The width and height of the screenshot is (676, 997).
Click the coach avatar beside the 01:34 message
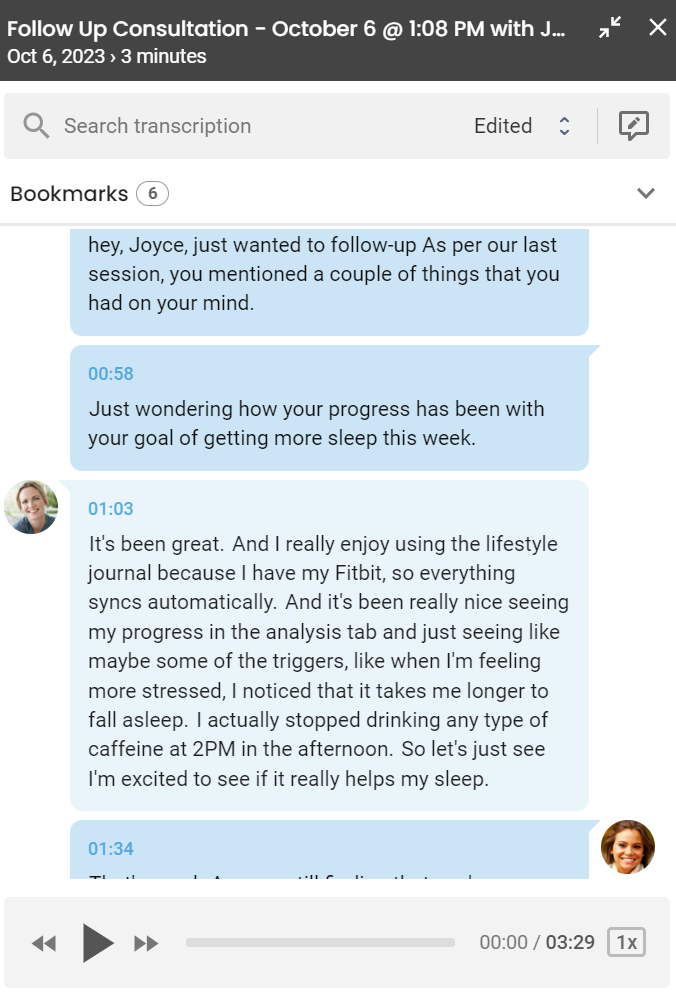(628, 847)
